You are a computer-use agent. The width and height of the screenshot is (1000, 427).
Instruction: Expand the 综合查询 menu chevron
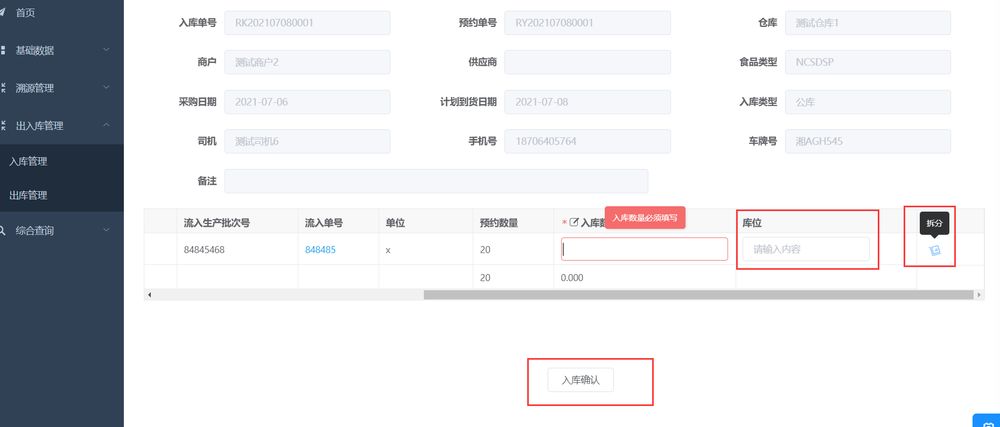(106, 230)
